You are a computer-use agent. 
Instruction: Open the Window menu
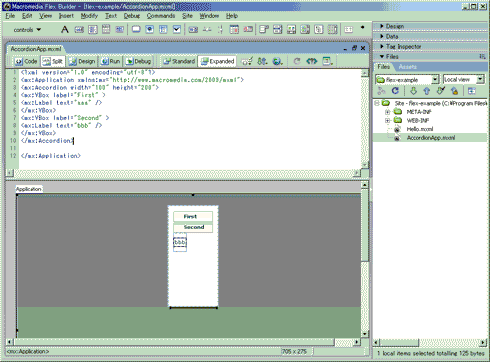[x=209, y=16]
